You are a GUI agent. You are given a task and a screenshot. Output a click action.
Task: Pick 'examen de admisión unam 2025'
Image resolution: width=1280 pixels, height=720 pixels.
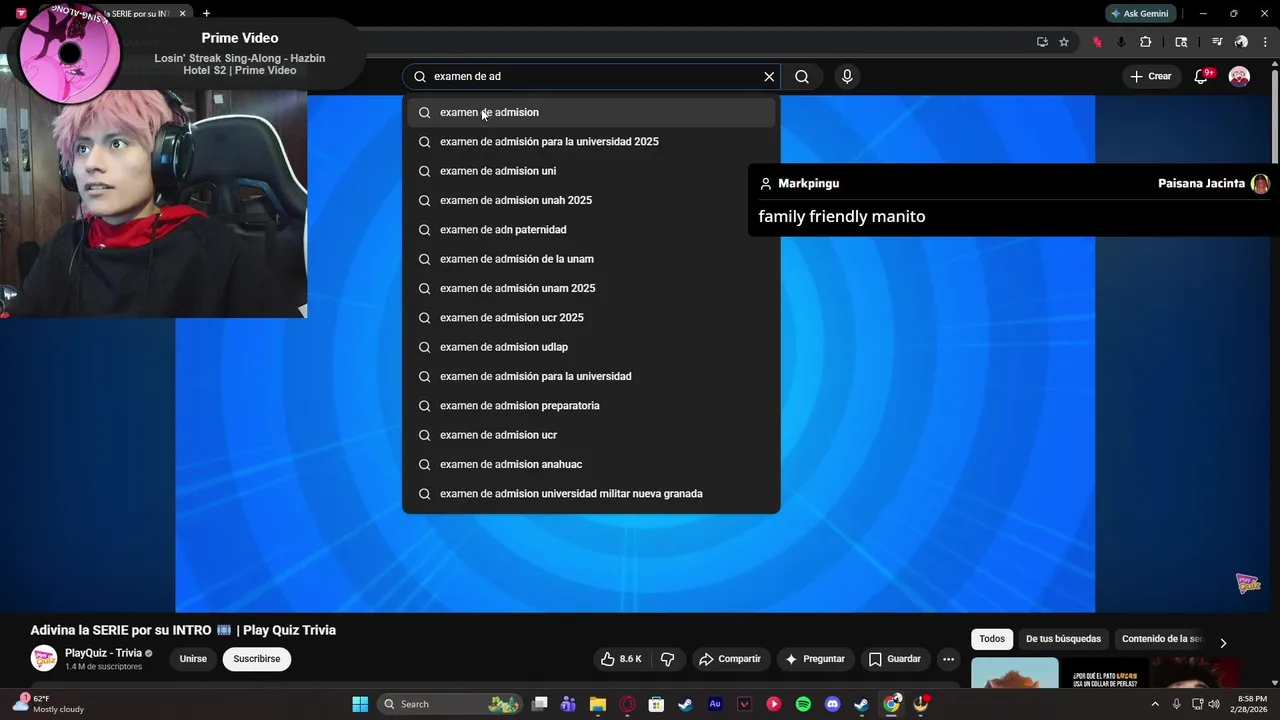(x=591, y=288)
